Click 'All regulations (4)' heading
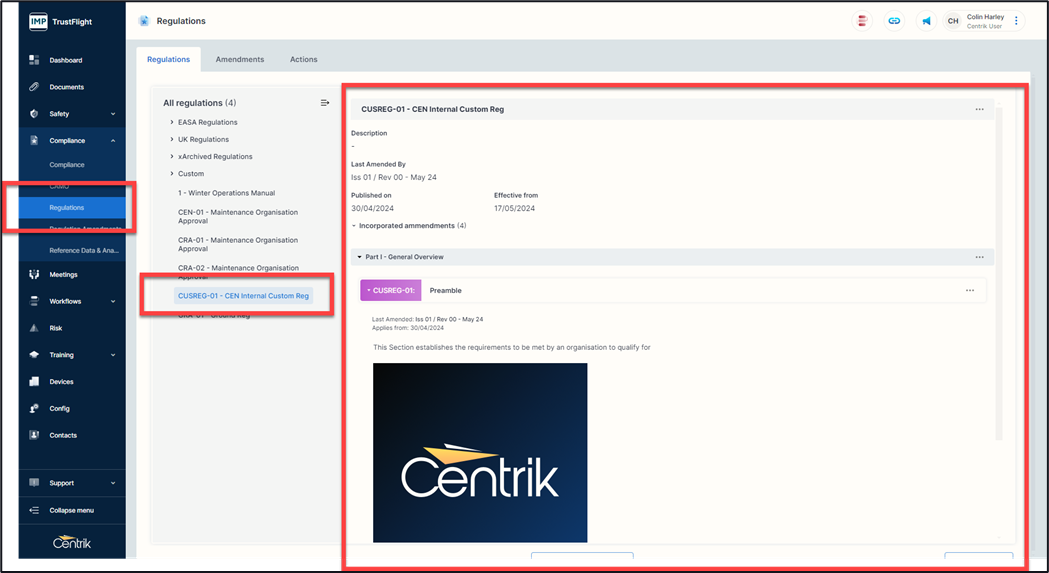 [199, 103]
